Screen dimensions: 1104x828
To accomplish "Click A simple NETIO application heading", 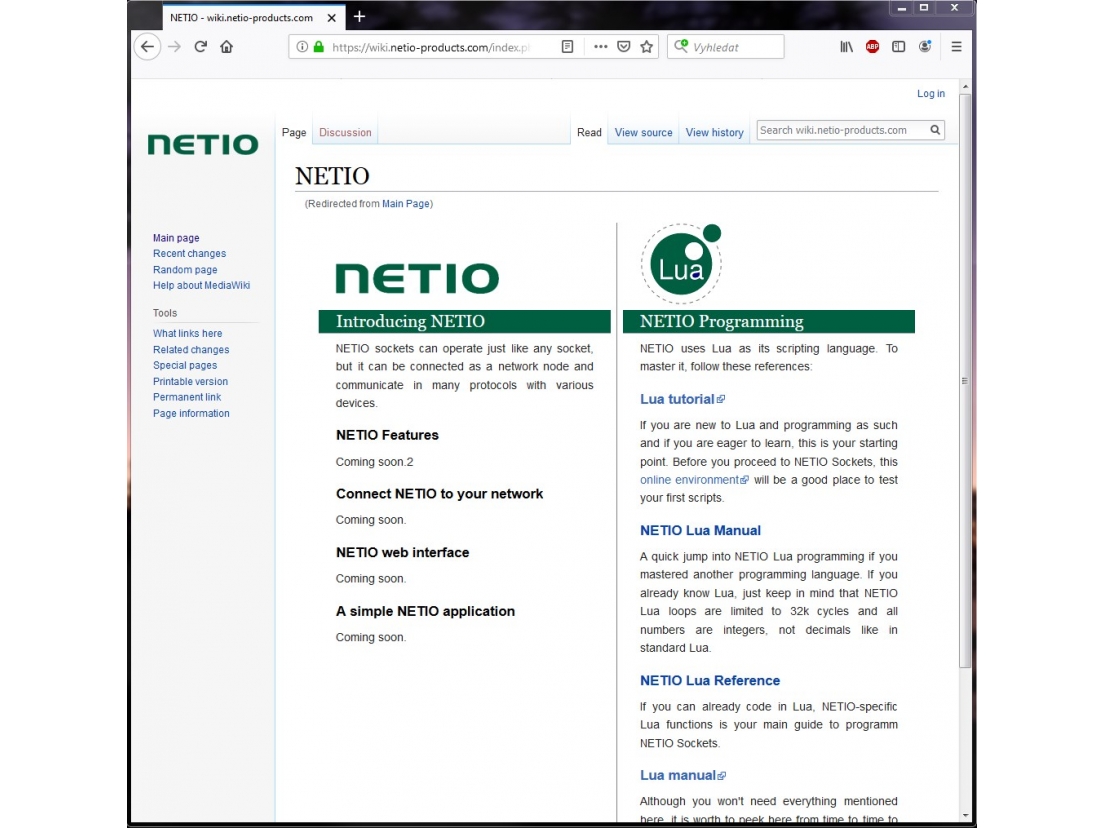I will point(425,611).
